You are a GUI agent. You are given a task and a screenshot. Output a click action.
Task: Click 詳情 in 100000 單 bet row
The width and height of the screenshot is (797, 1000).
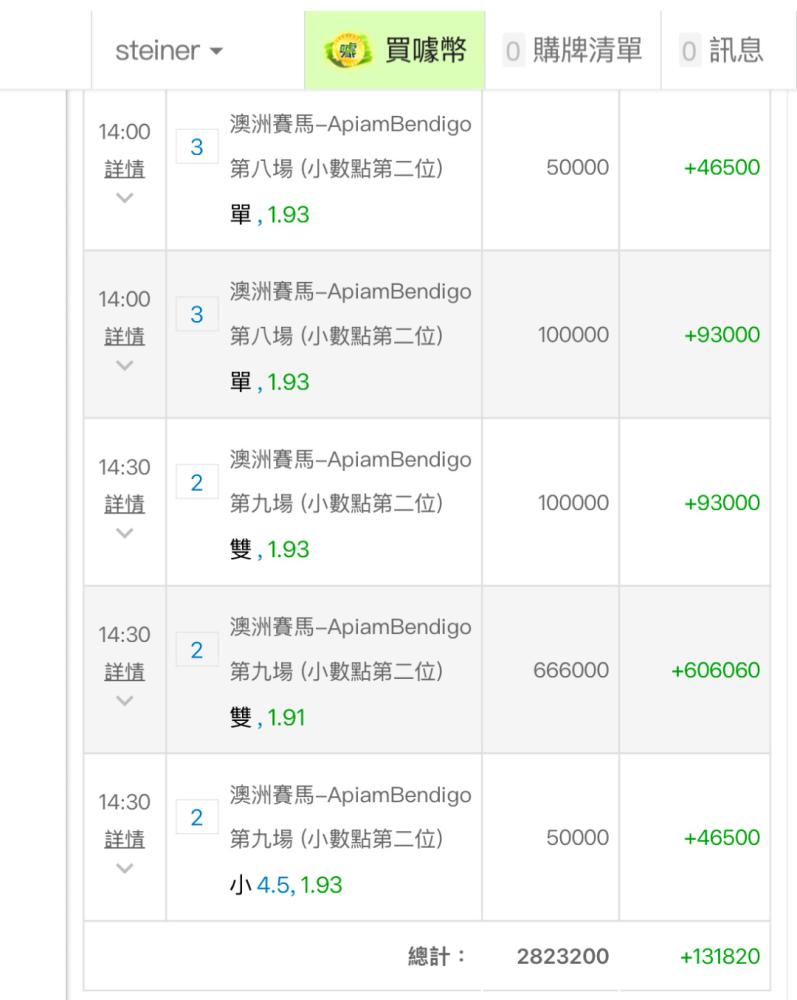[124, 336]
